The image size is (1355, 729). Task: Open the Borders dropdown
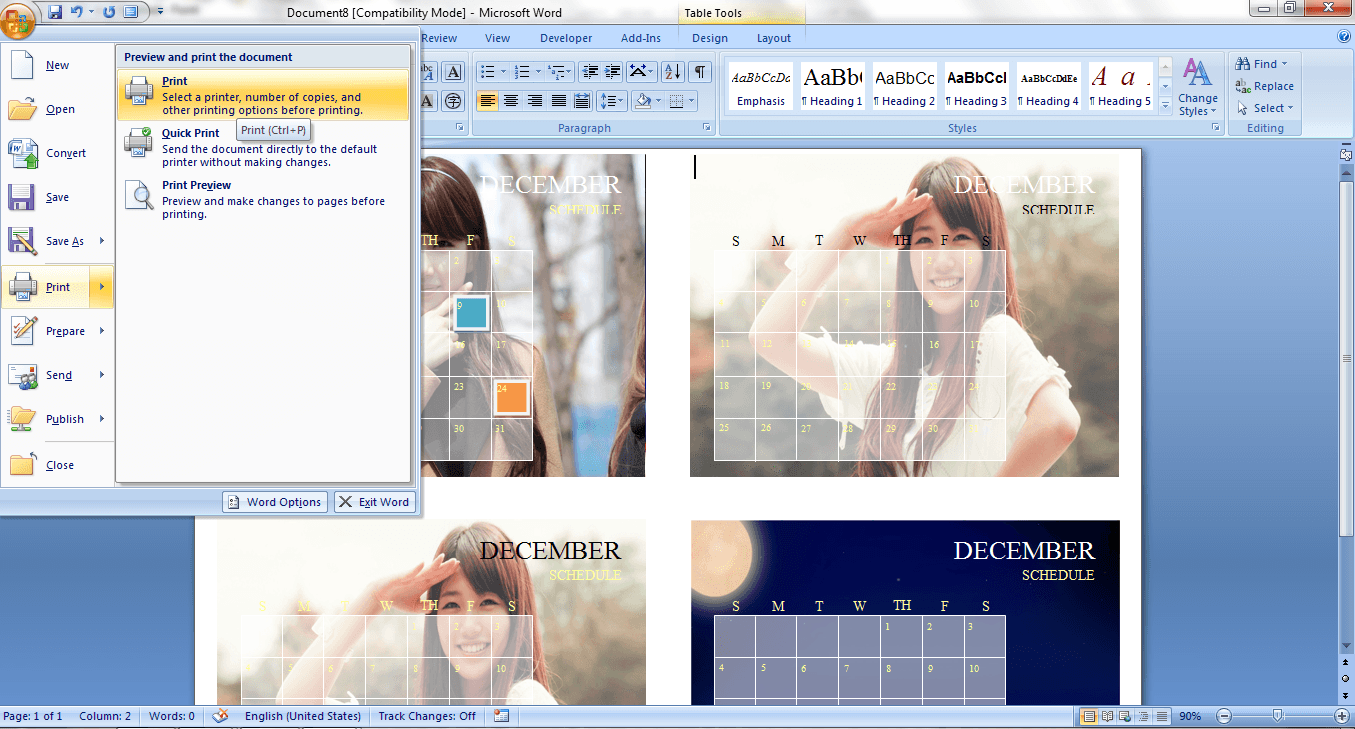(690, 100)
